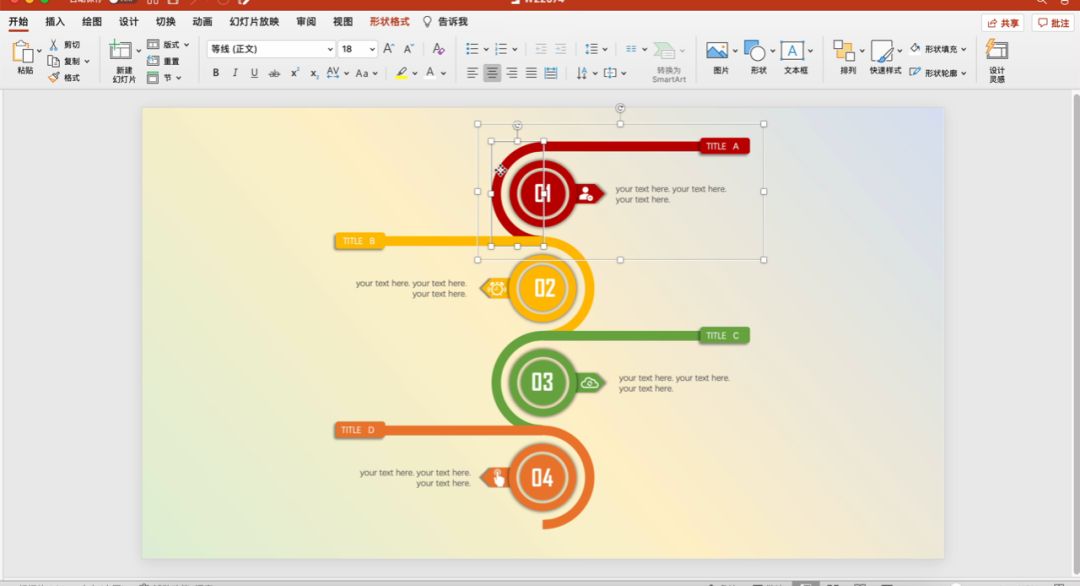Click the bulleted list icon
Screen dimensions: 1080x586
[x=472, y=49]
